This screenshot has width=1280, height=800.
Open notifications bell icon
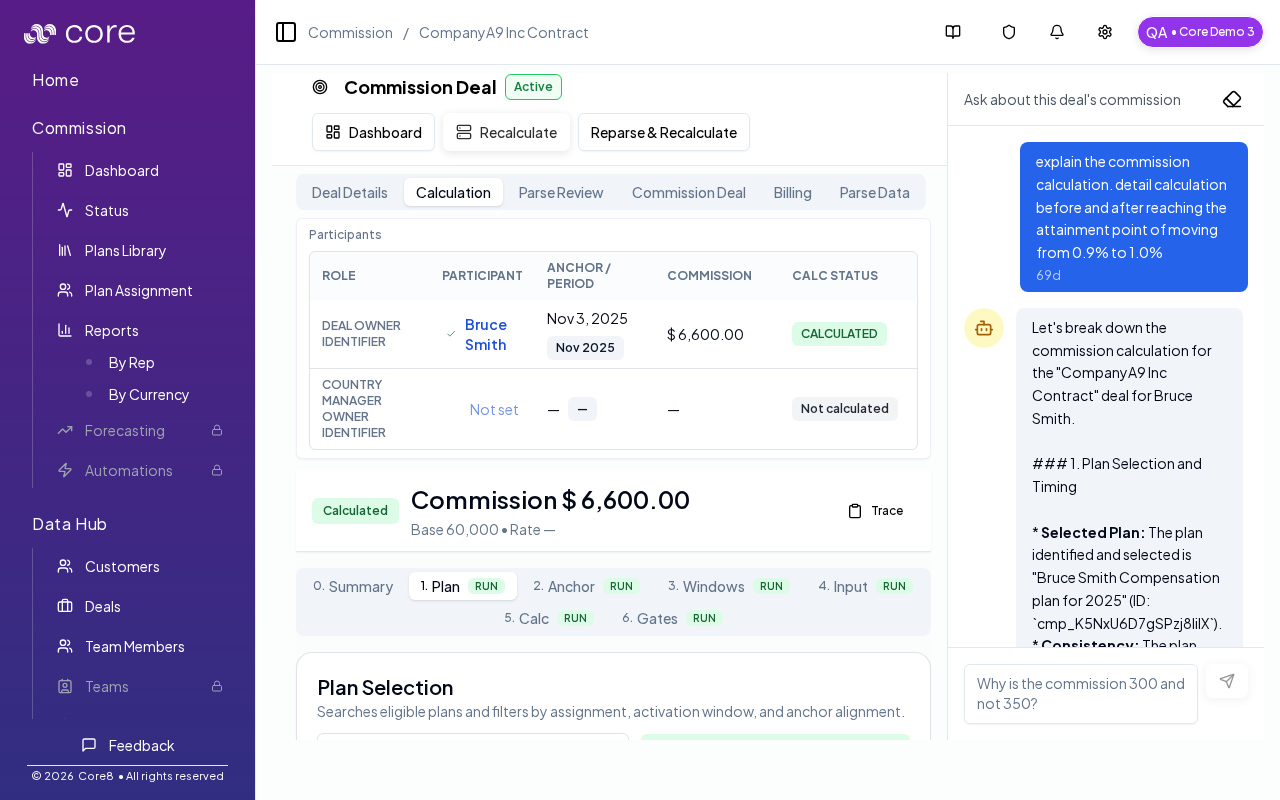1057,32
